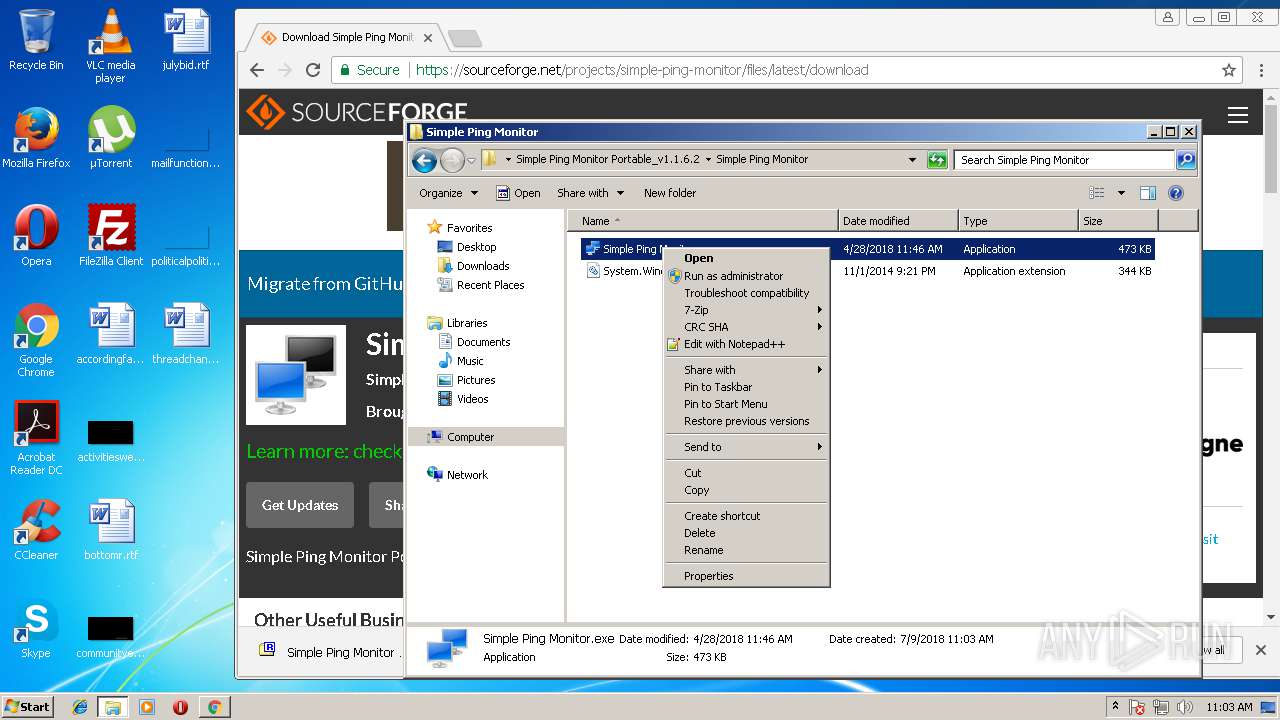This screenshot has height=720, width=1280.
Task: Open Acrobat Reader DC desktop shortcut
Action: [x=36, y=438]
